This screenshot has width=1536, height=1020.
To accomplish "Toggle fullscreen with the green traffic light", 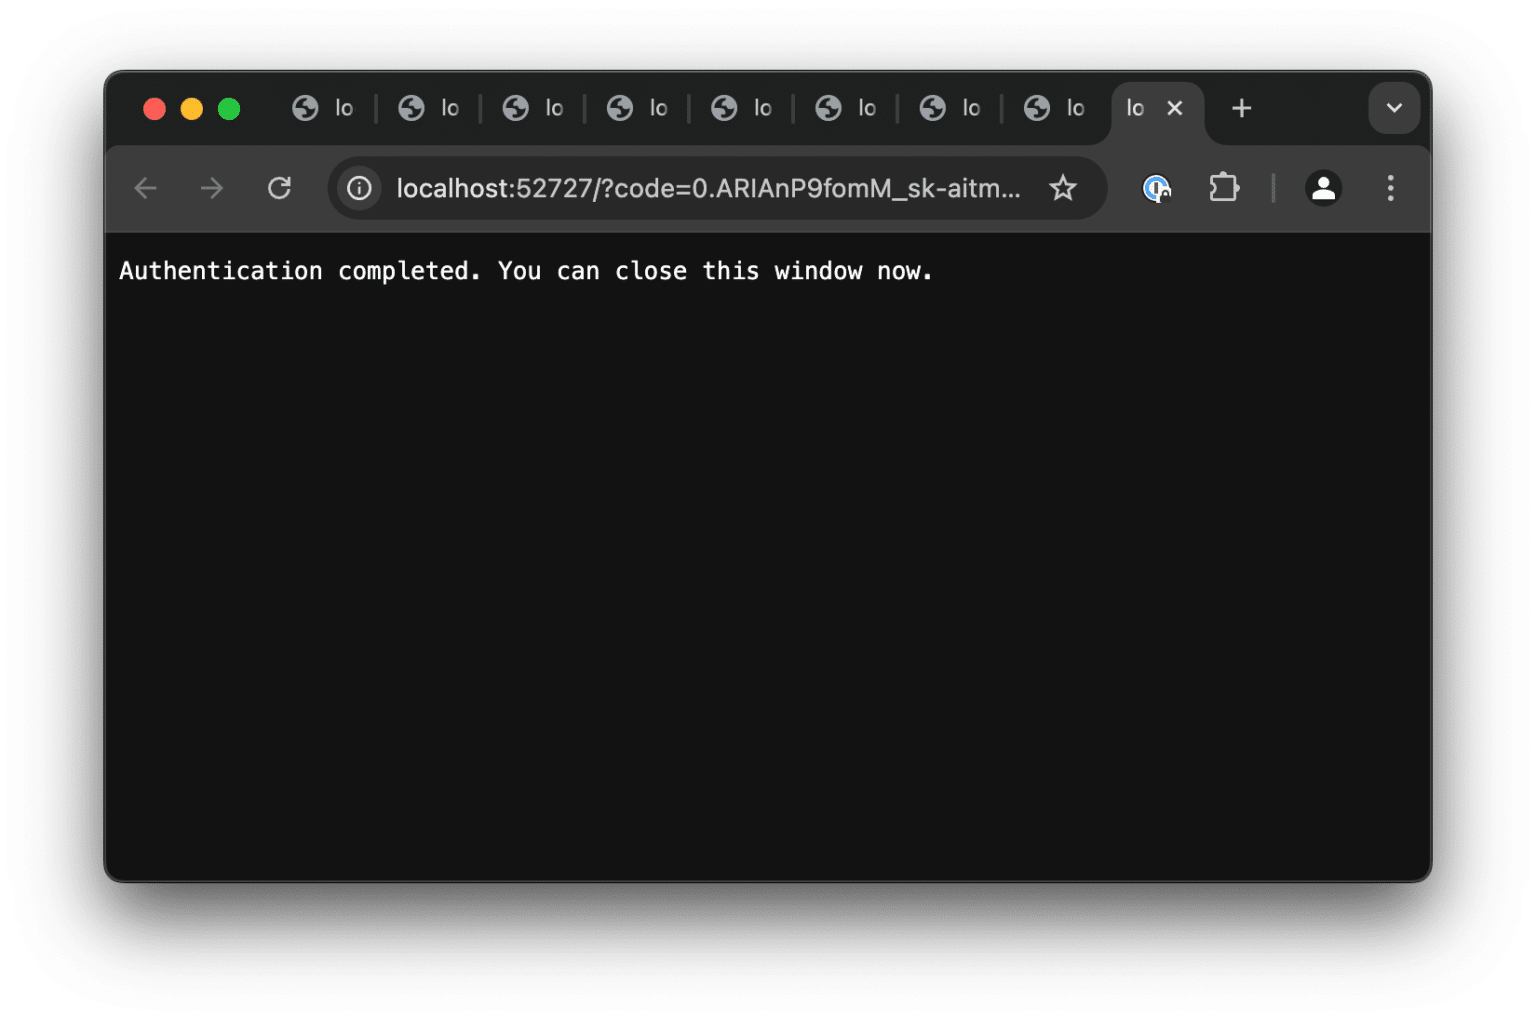I will pos(229,108).
